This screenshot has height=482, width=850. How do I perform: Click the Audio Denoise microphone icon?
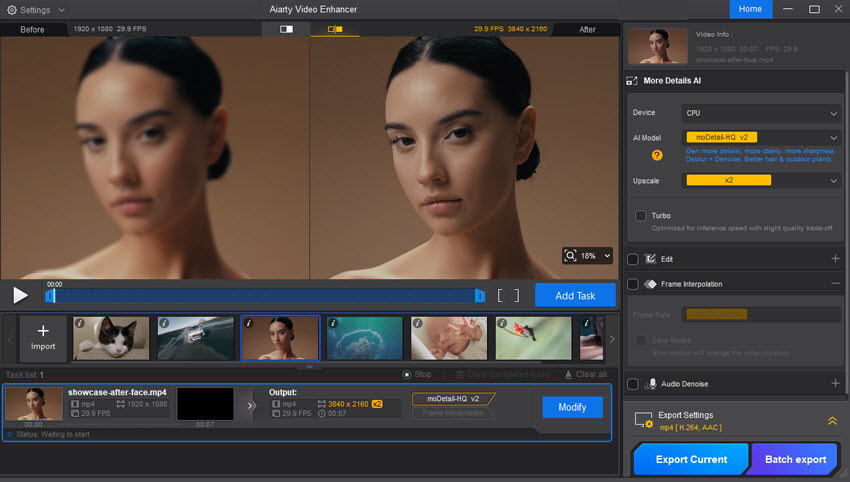pos(651,384)
